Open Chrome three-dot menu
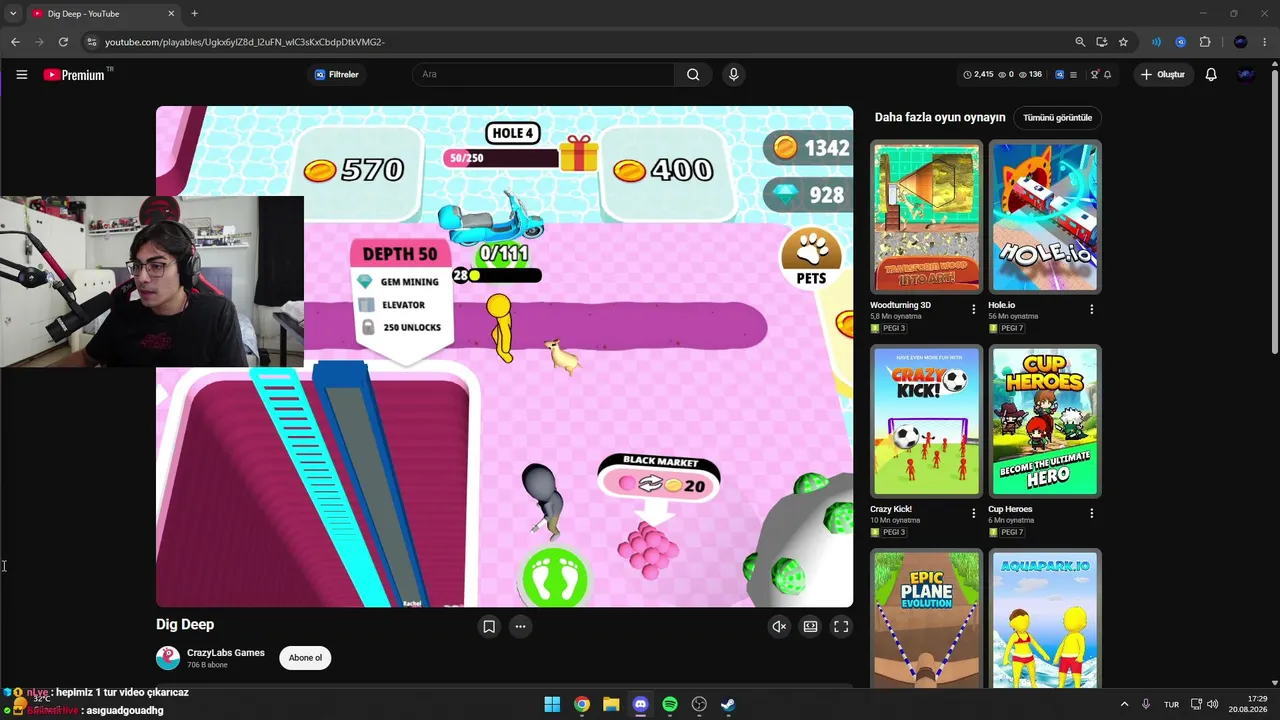 click(x=1265, y=42)
